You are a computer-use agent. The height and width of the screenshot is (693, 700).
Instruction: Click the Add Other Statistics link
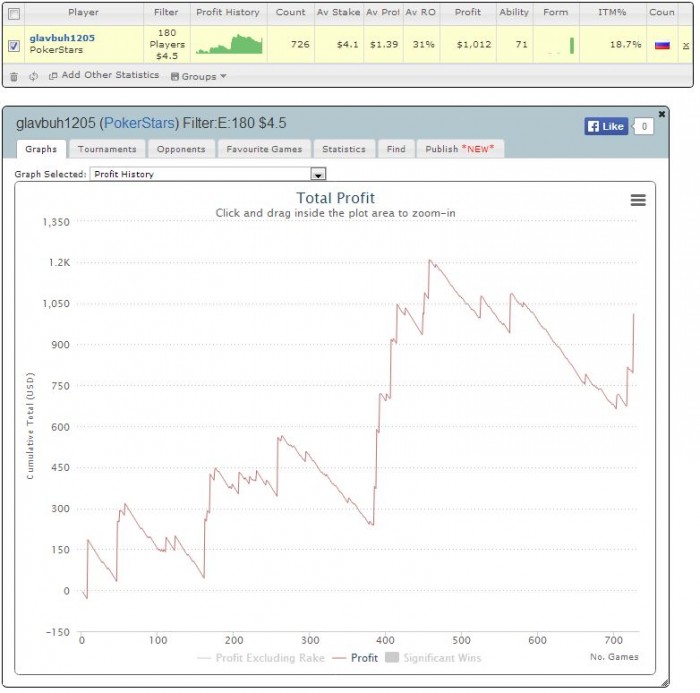click(x=104, y=75)
